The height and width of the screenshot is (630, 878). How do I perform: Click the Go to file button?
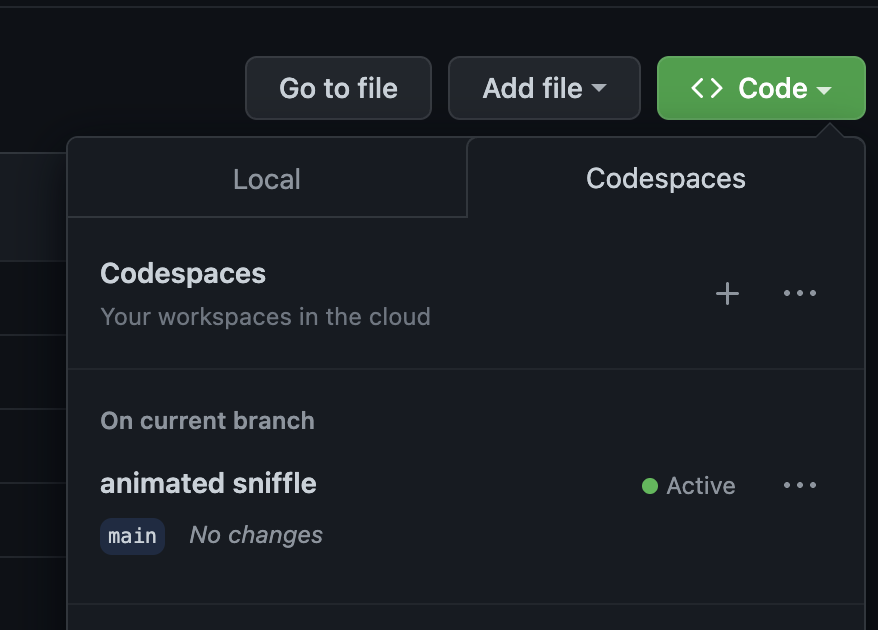(x=338, y=88)
